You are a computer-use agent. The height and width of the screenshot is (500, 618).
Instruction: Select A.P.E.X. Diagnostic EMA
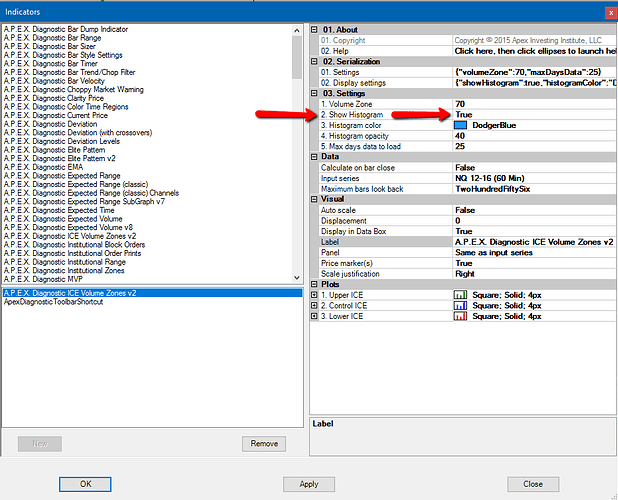pos(43,167)
